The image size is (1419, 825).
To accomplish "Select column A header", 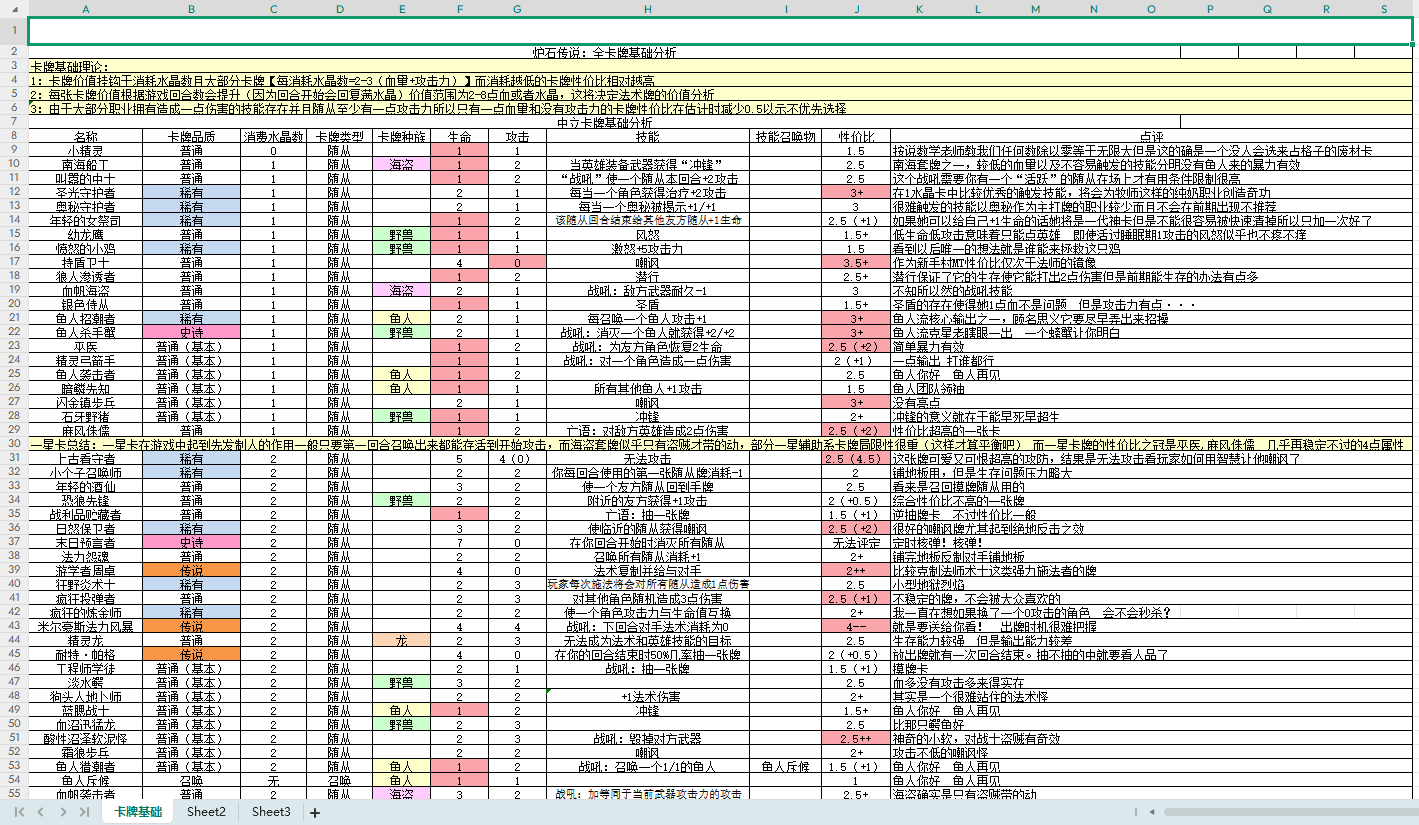I will (86, 10).
